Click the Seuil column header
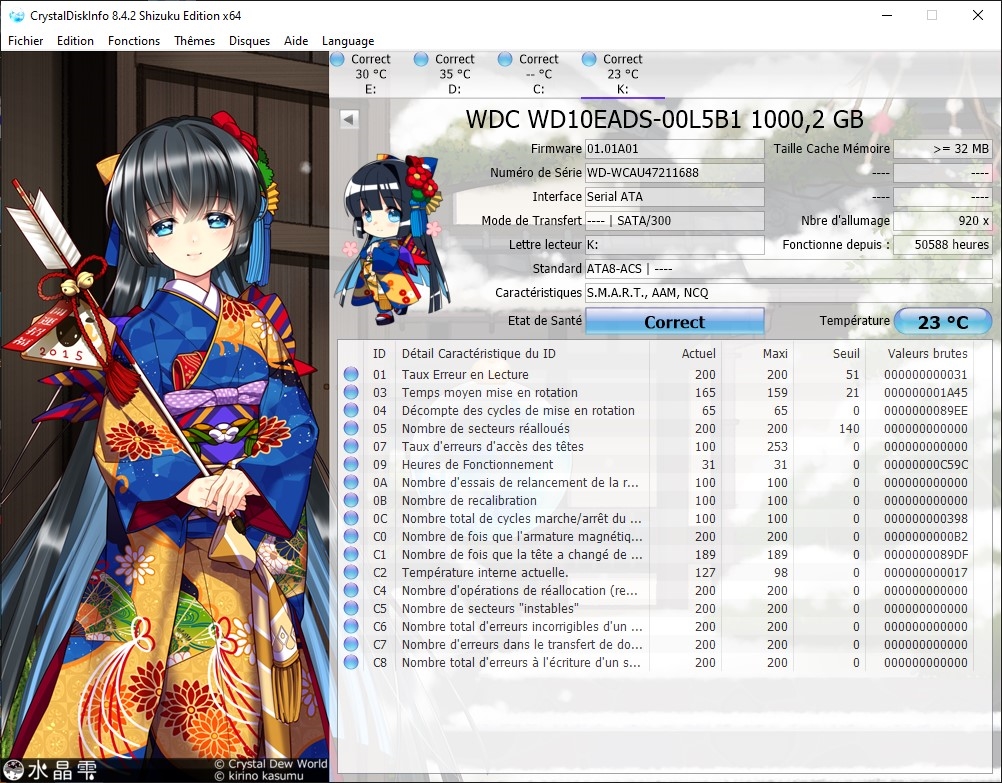Image resolution: width=1002 pixels, height=783 pixels. [x=846, y=353]
